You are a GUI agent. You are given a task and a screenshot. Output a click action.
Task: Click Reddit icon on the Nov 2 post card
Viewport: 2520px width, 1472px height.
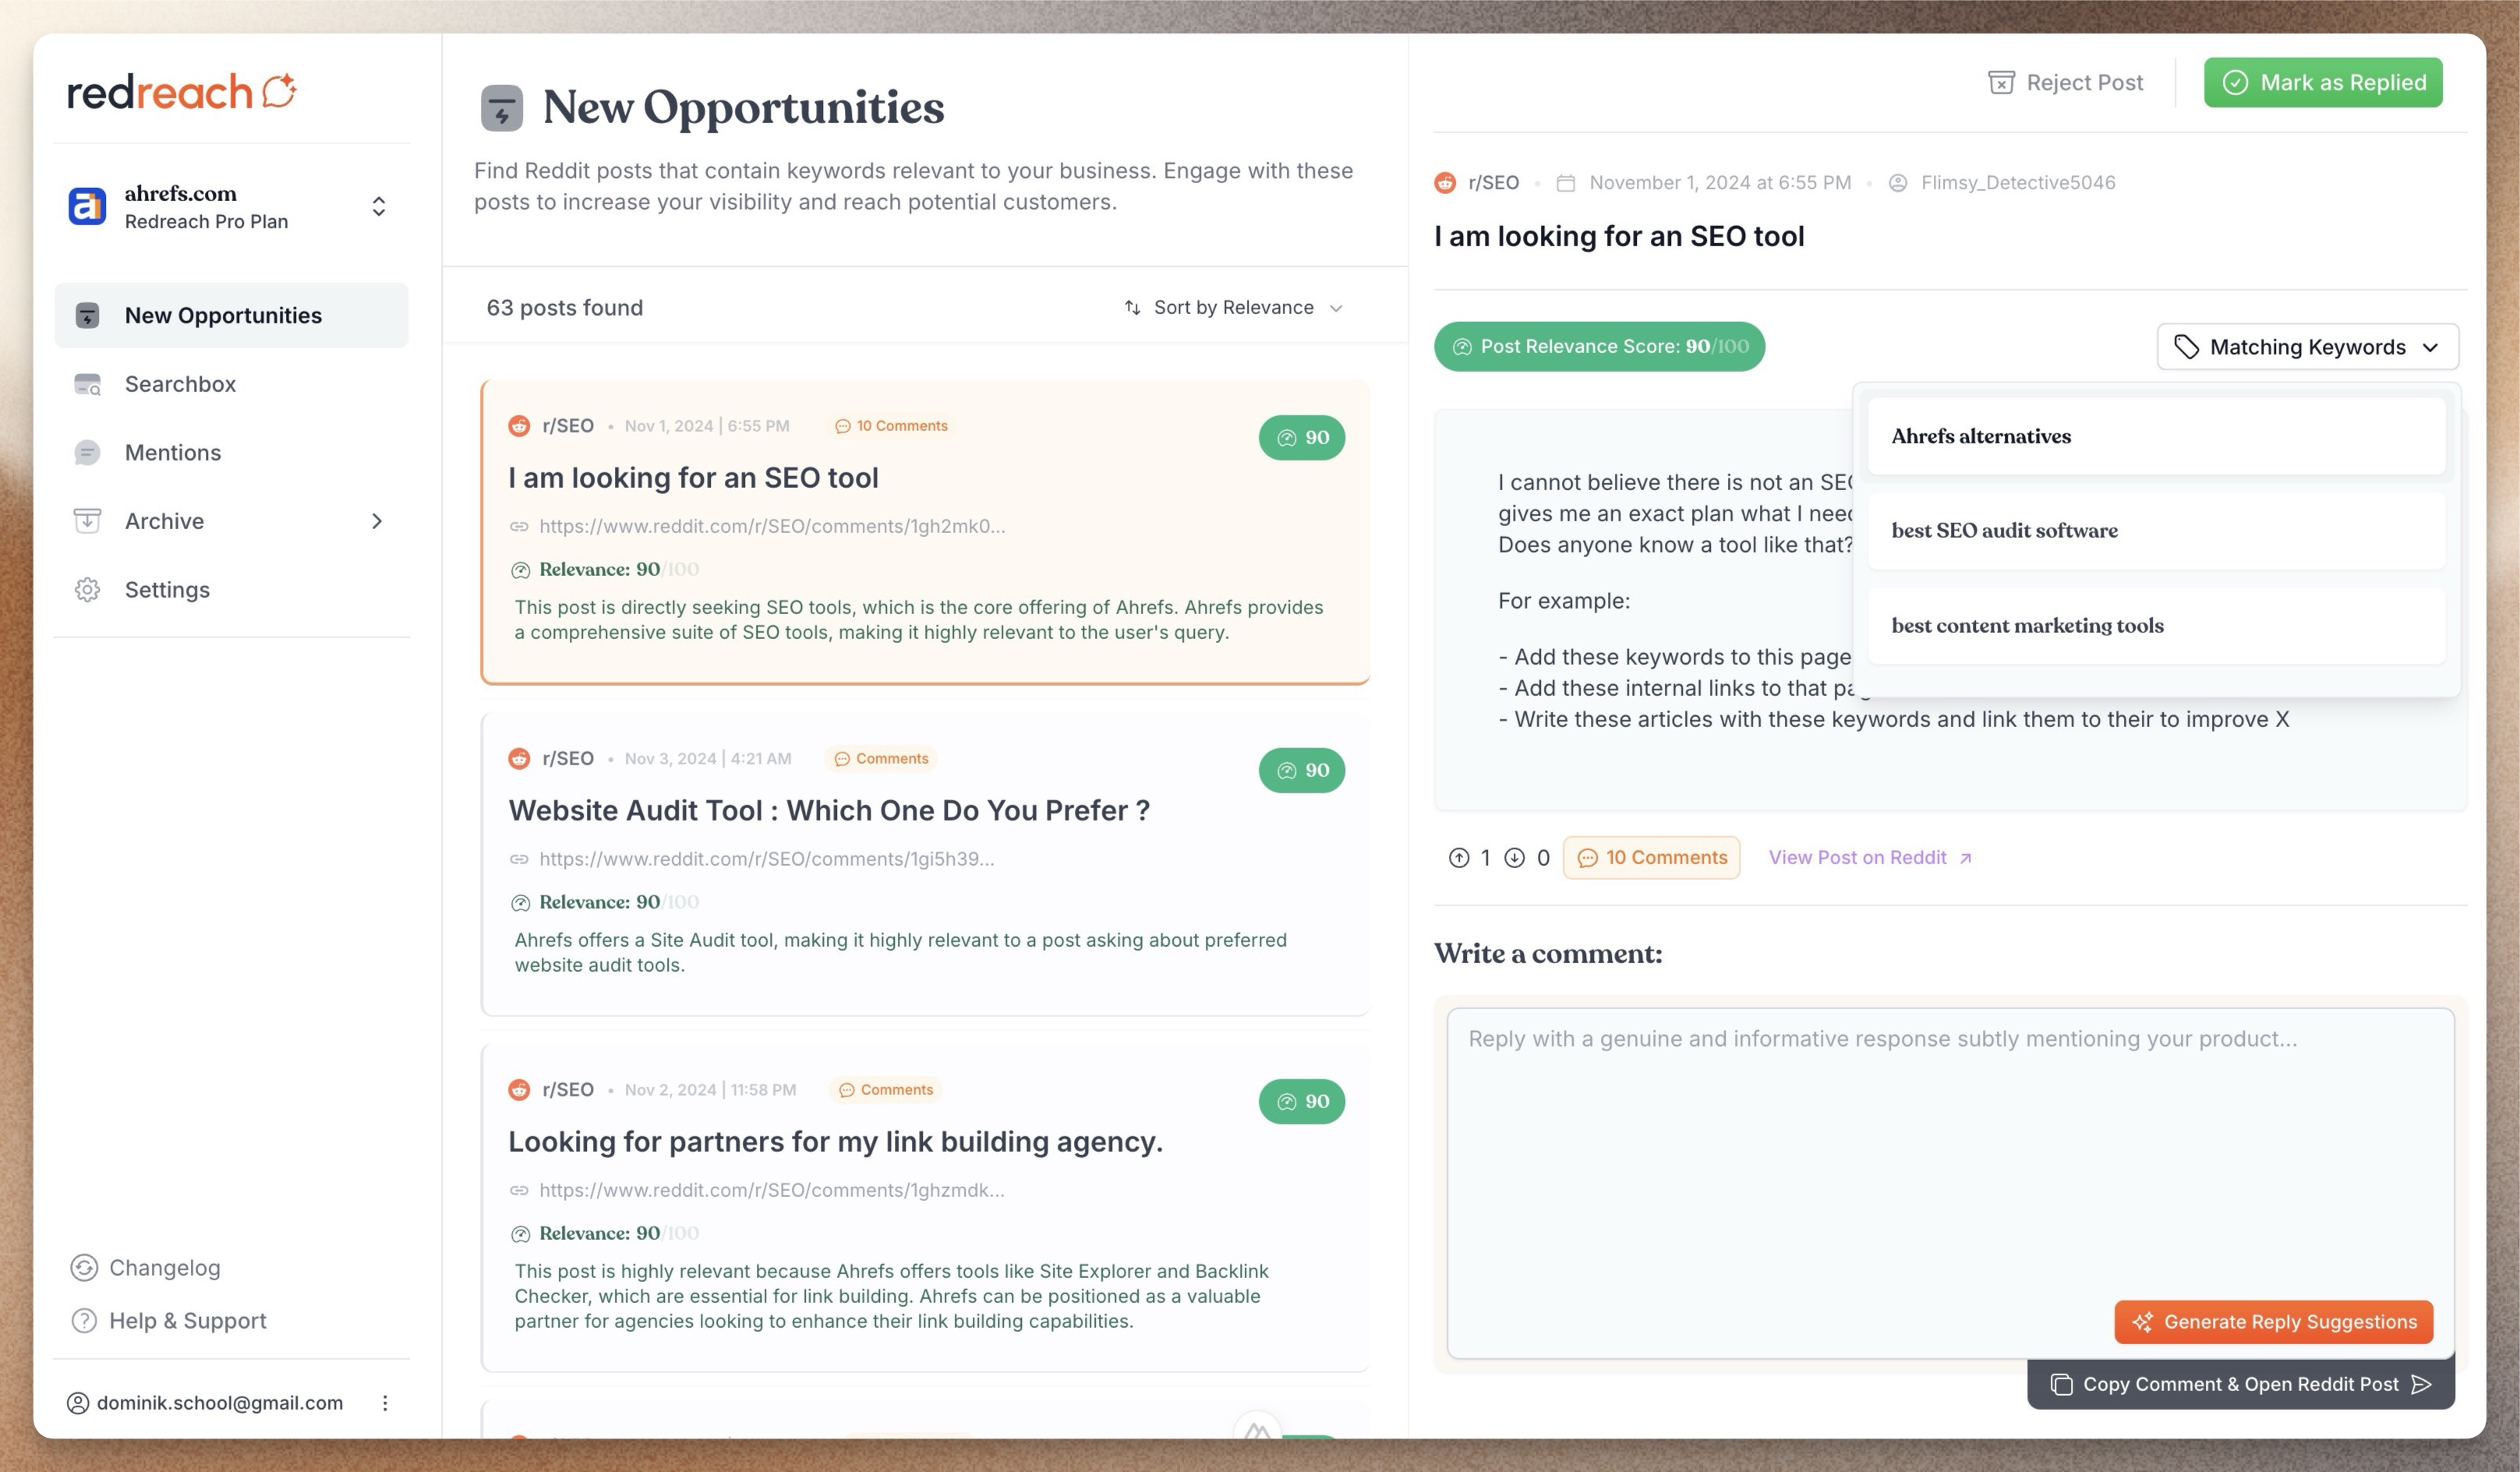[519, 1090]
